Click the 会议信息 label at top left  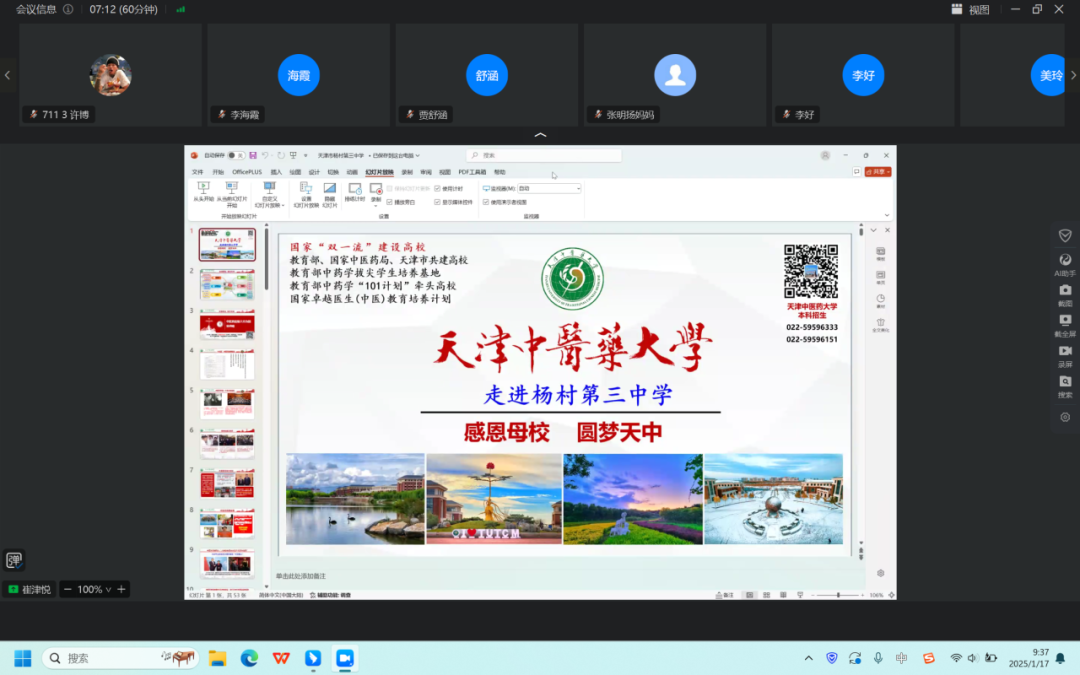click(x=36, y=10)
